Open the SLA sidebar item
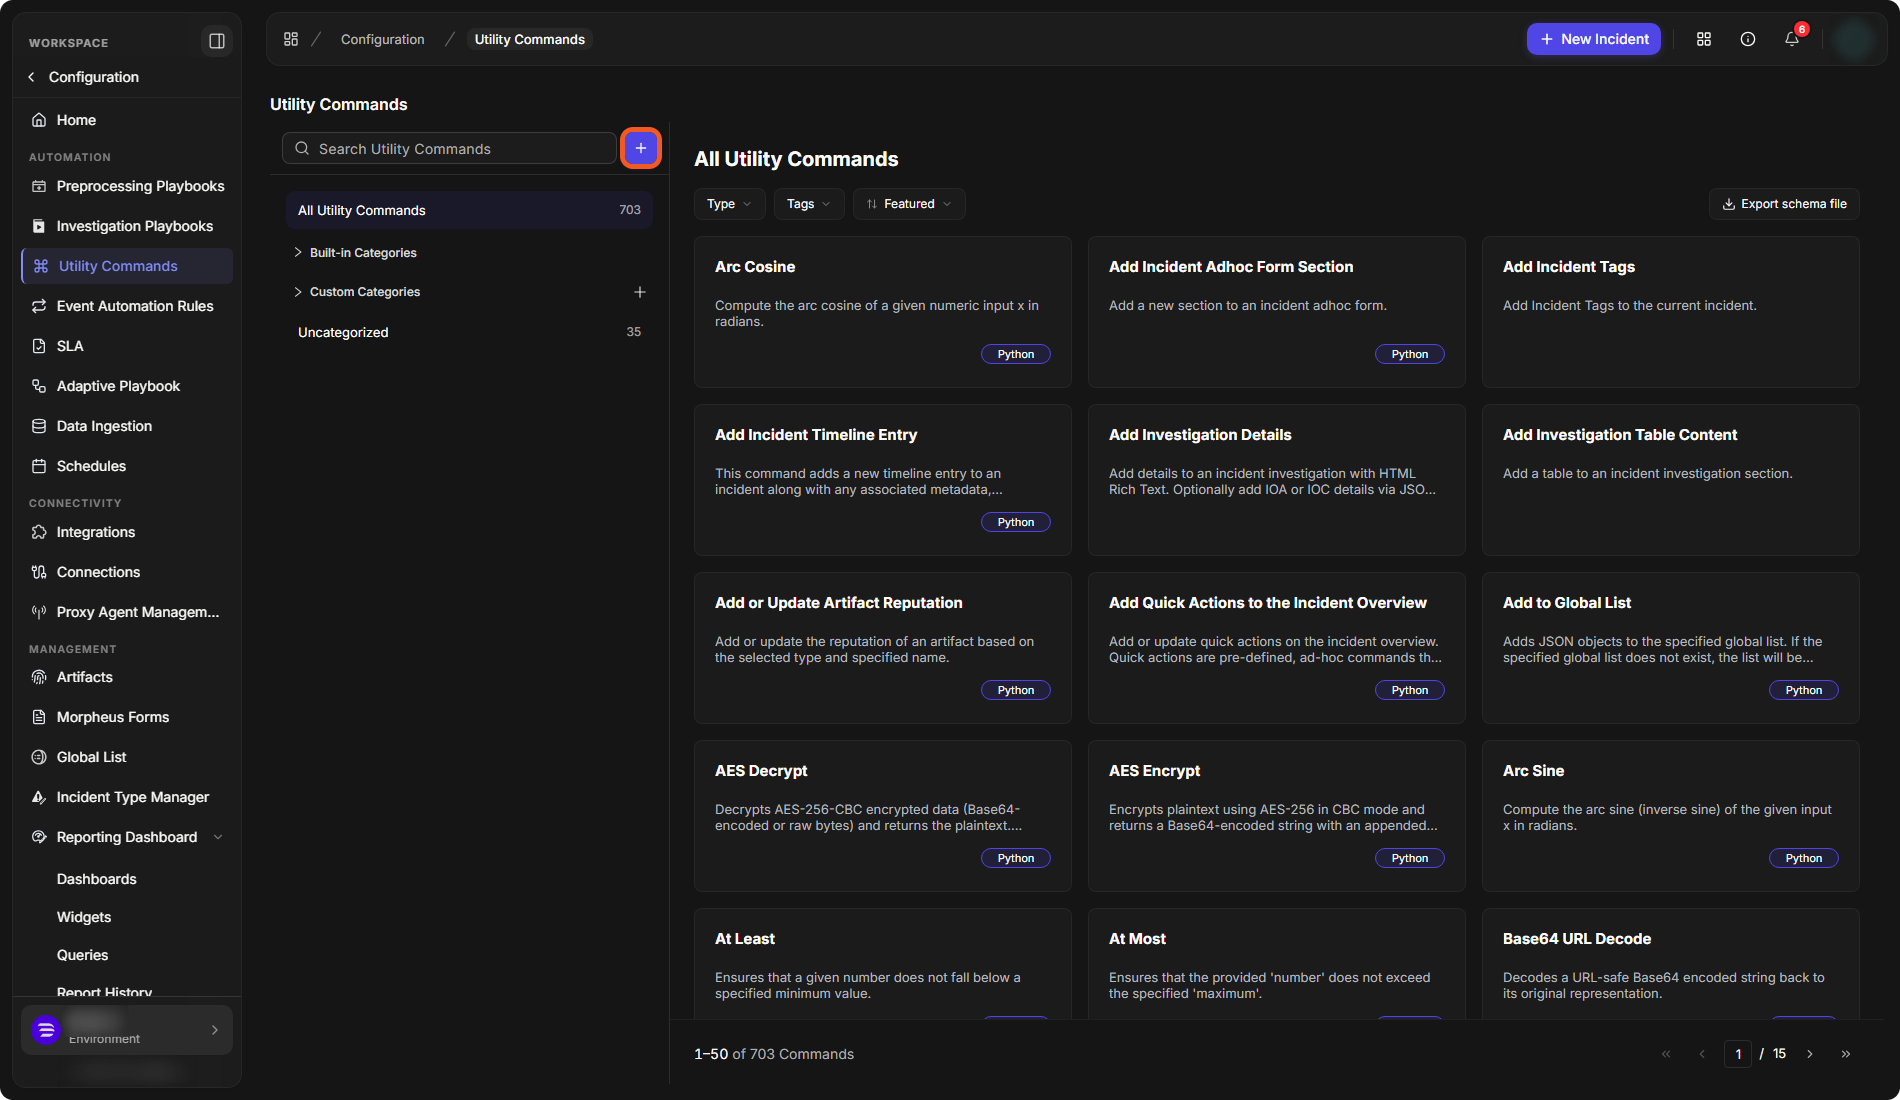This screenshot has width=1900, height=1100. 127,346
